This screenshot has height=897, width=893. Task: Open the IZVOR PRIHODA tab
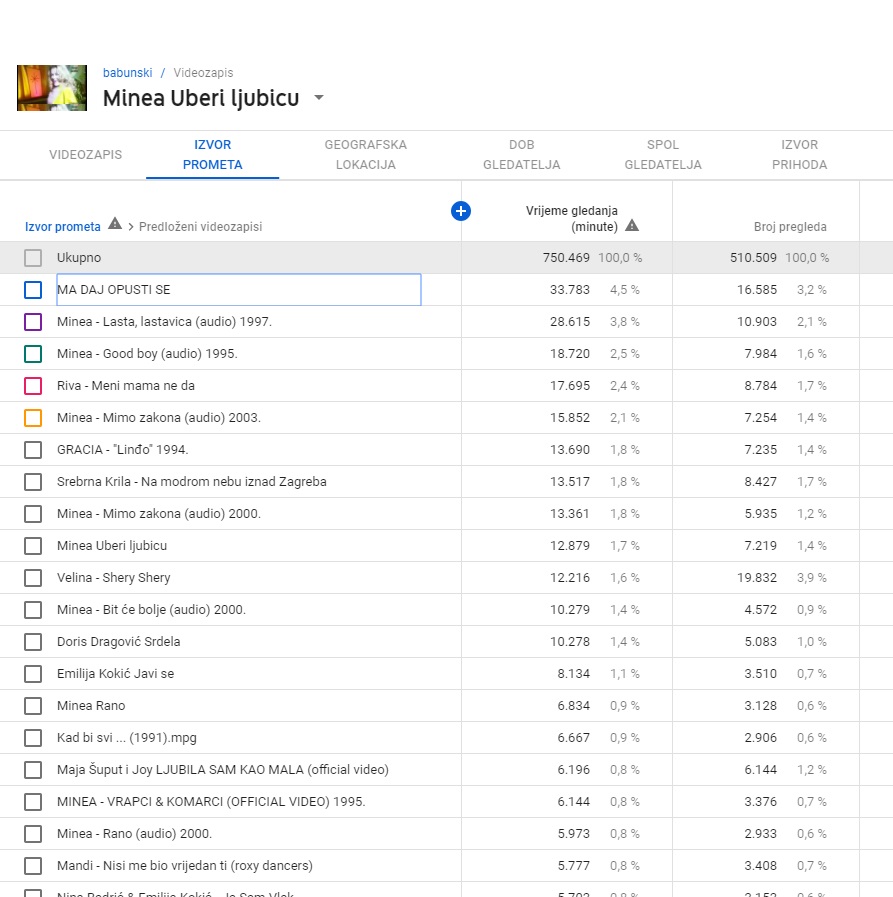pyautogui.click(x=799, y=154)
